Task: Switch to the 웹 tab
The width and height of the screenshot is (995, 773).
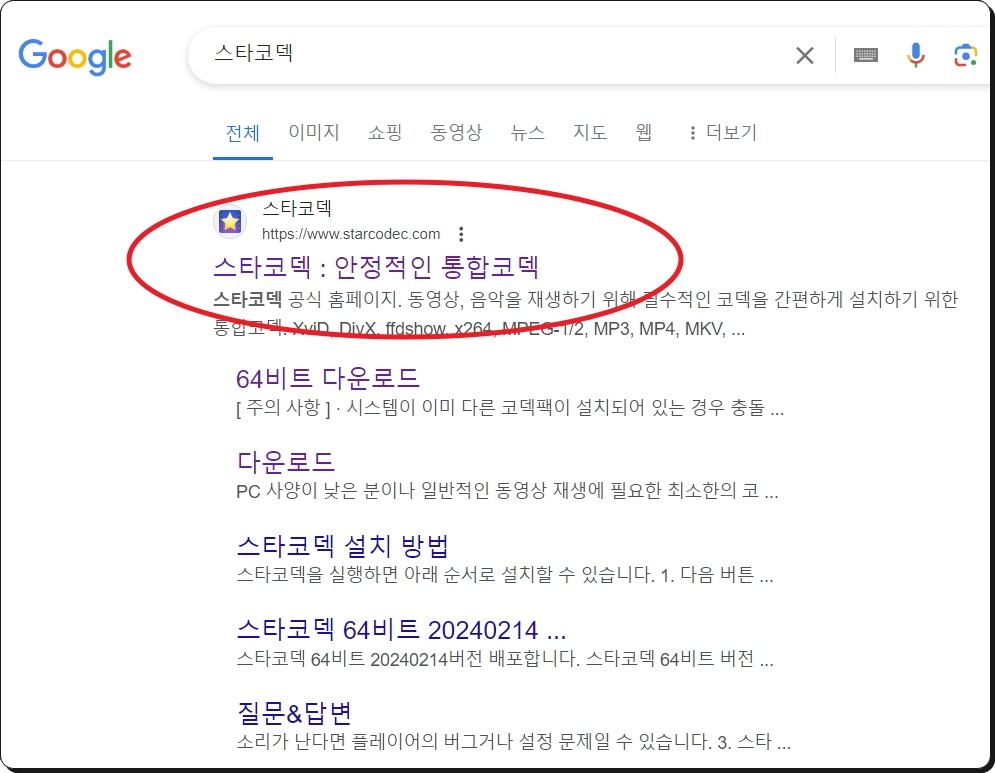Action: pyautogui.click(x=643, y=132)
